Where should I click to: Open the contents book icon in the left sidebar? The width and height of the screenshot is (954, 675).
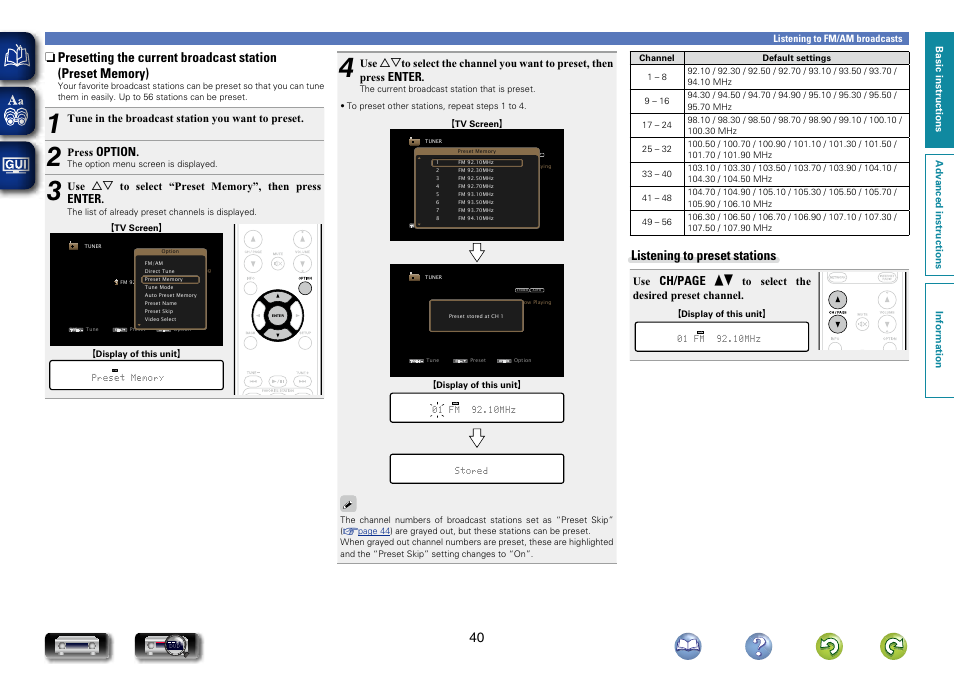(17, 56)
